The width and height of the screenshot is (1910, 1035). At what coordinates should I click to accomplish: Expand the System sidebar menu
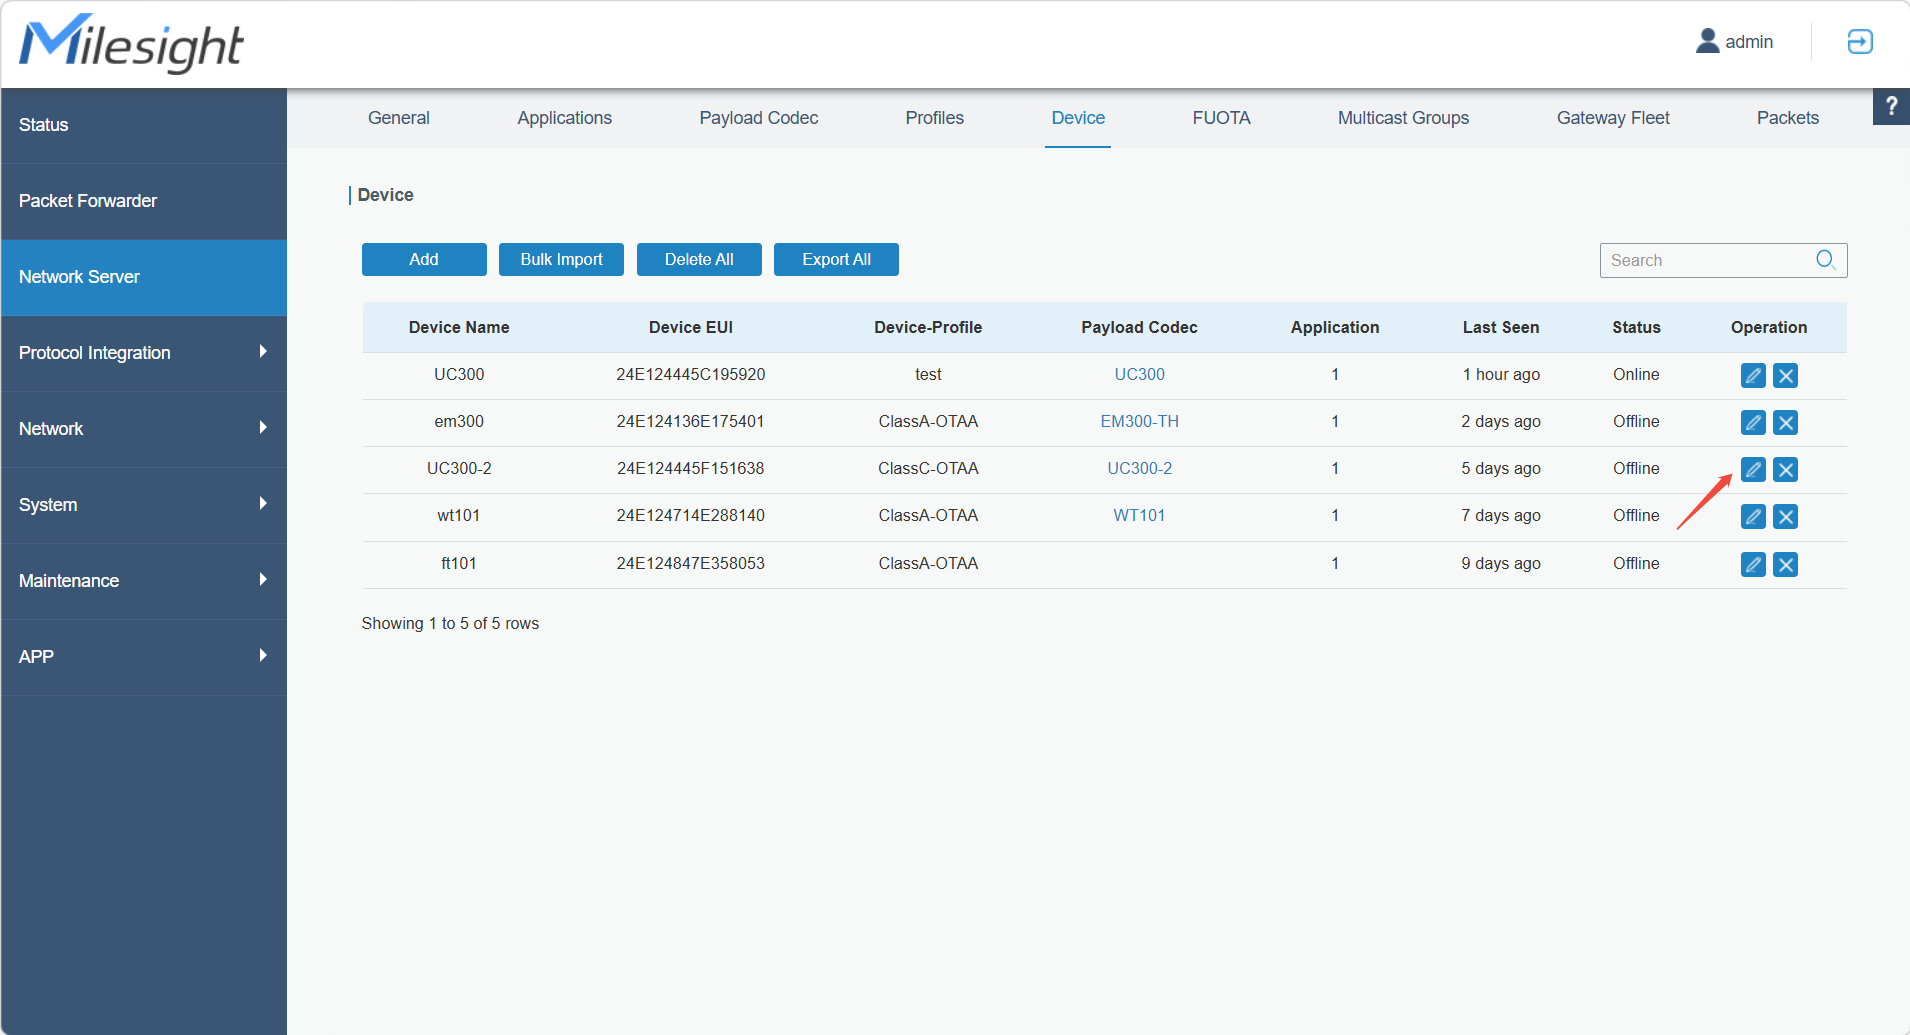tap(144, 505)
